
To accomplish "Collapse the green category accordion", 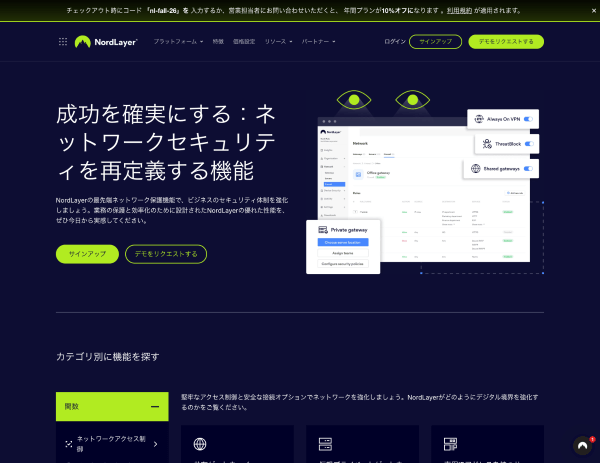I will pos(112,406).
